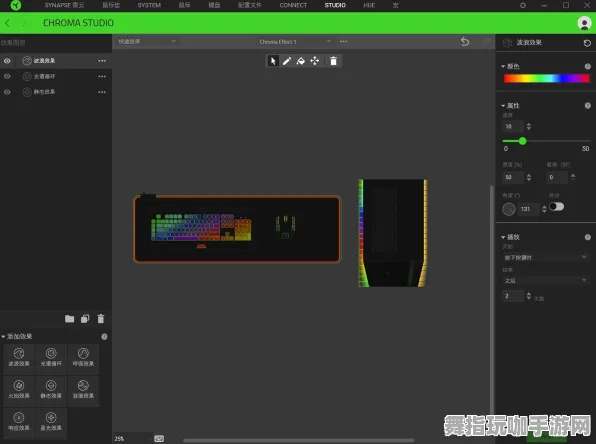
Task: Go back with the left arrow in green header
Action: pyautogui.click(x=7, y=23)
